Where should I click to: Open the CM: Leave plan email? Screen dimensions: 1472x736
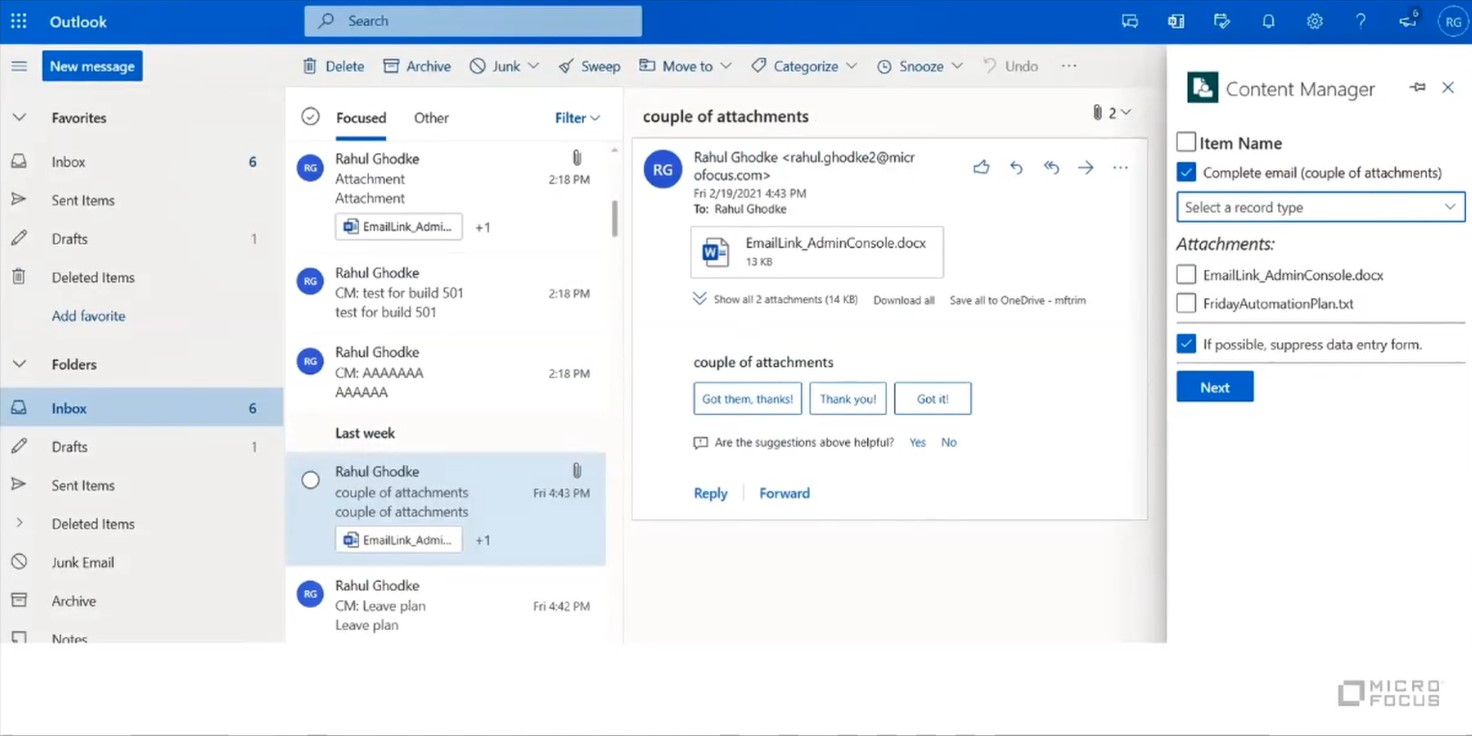[x=446, y=605]
